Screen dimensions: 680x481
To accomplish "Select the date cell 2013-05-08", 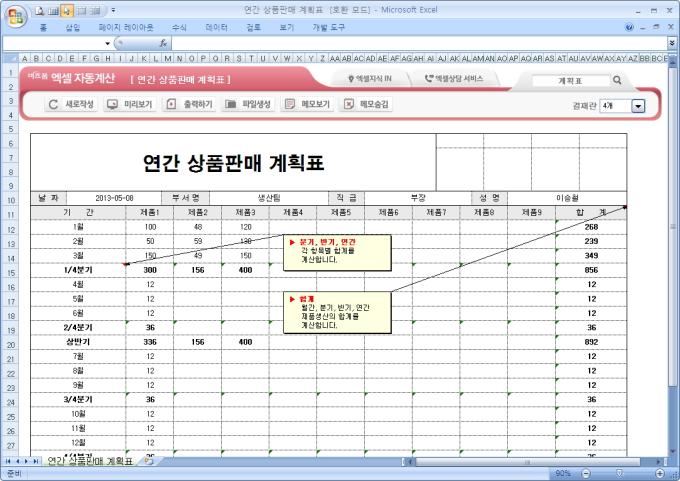I will pyautogui.click(x=114, y=198).
